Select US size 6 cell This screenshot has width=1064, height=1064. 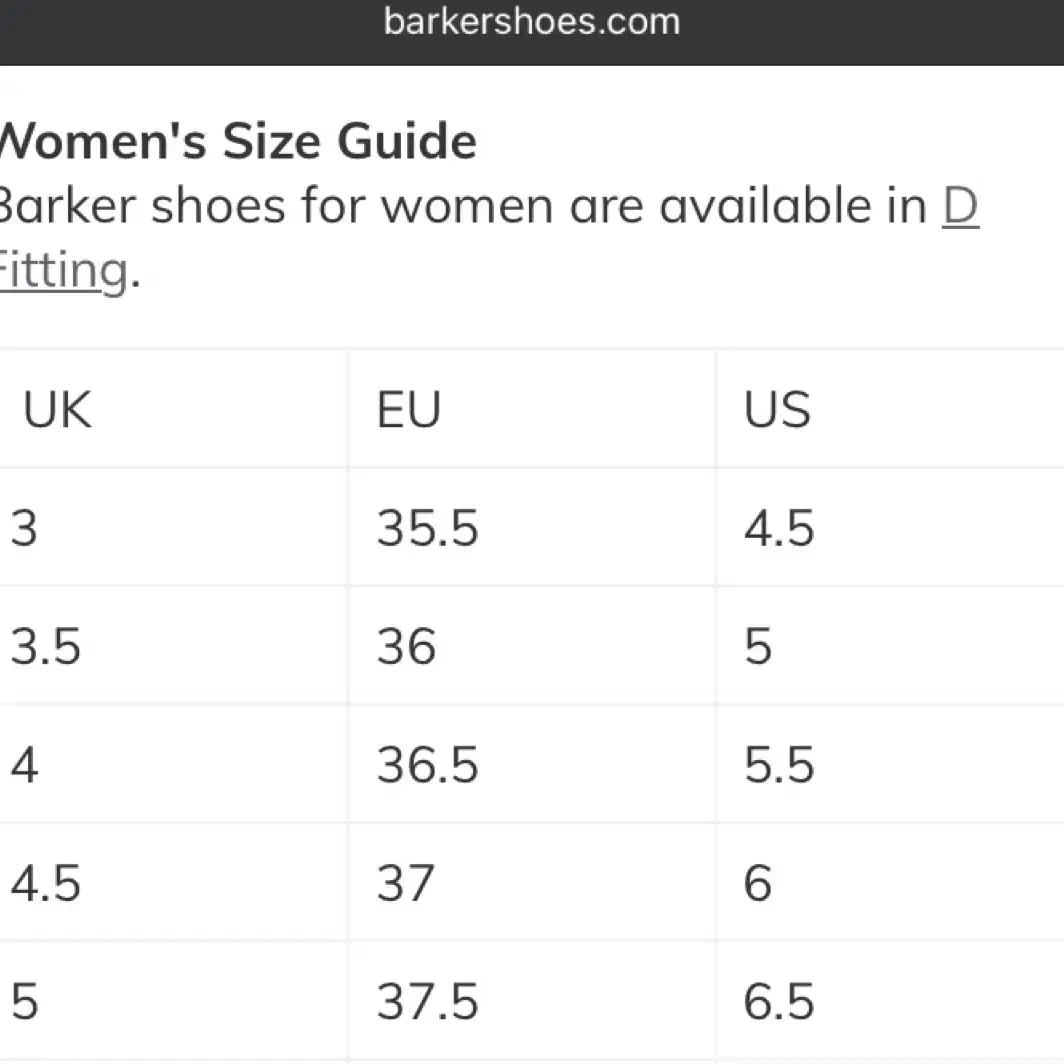click(x=890, y=882)
